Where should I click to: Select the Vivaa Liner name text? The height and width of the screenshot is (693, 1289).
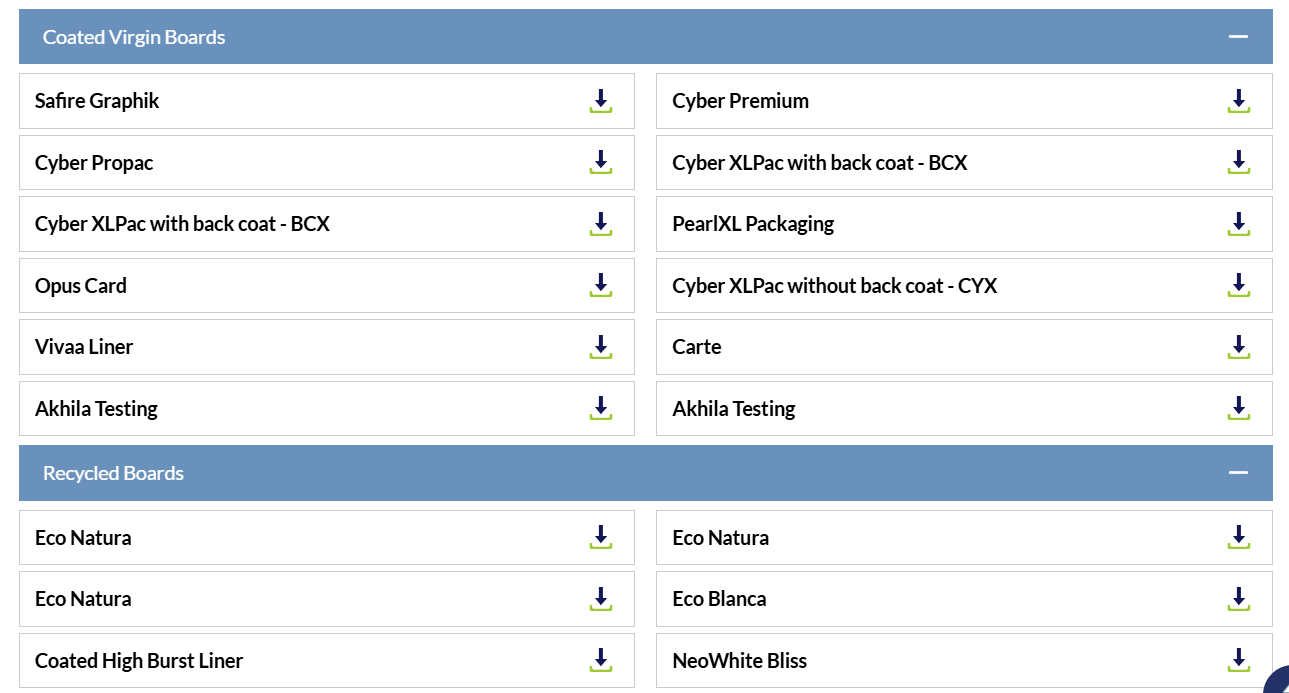(84, 347)
